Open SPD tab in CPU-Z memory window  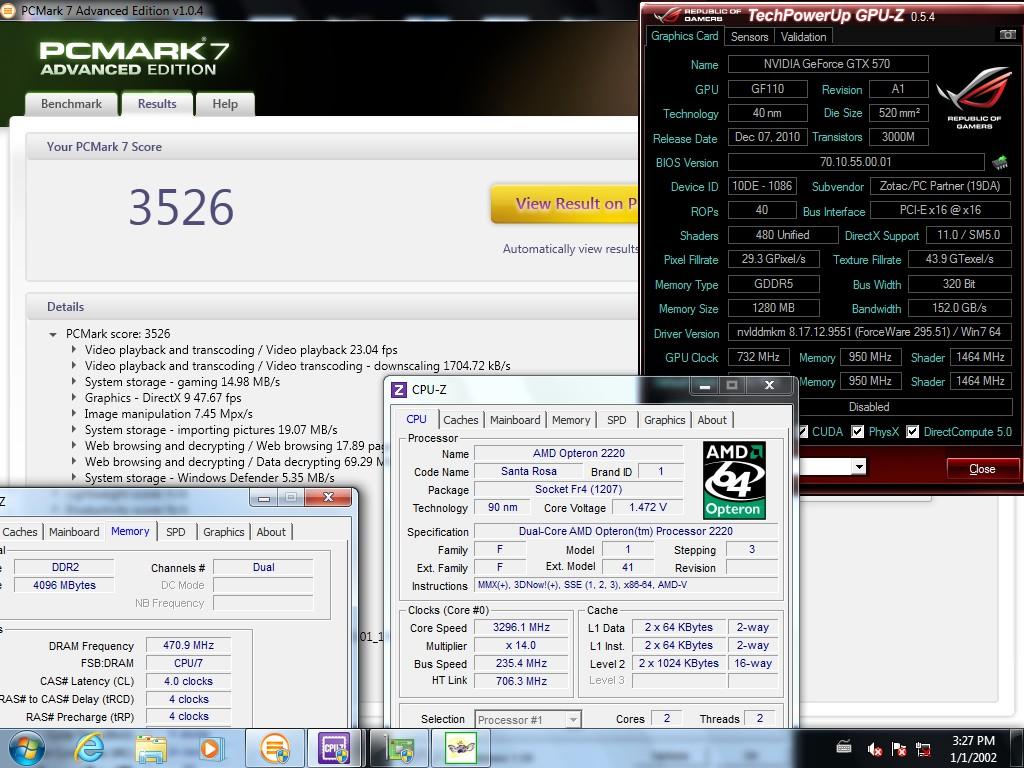click(176, 532)
